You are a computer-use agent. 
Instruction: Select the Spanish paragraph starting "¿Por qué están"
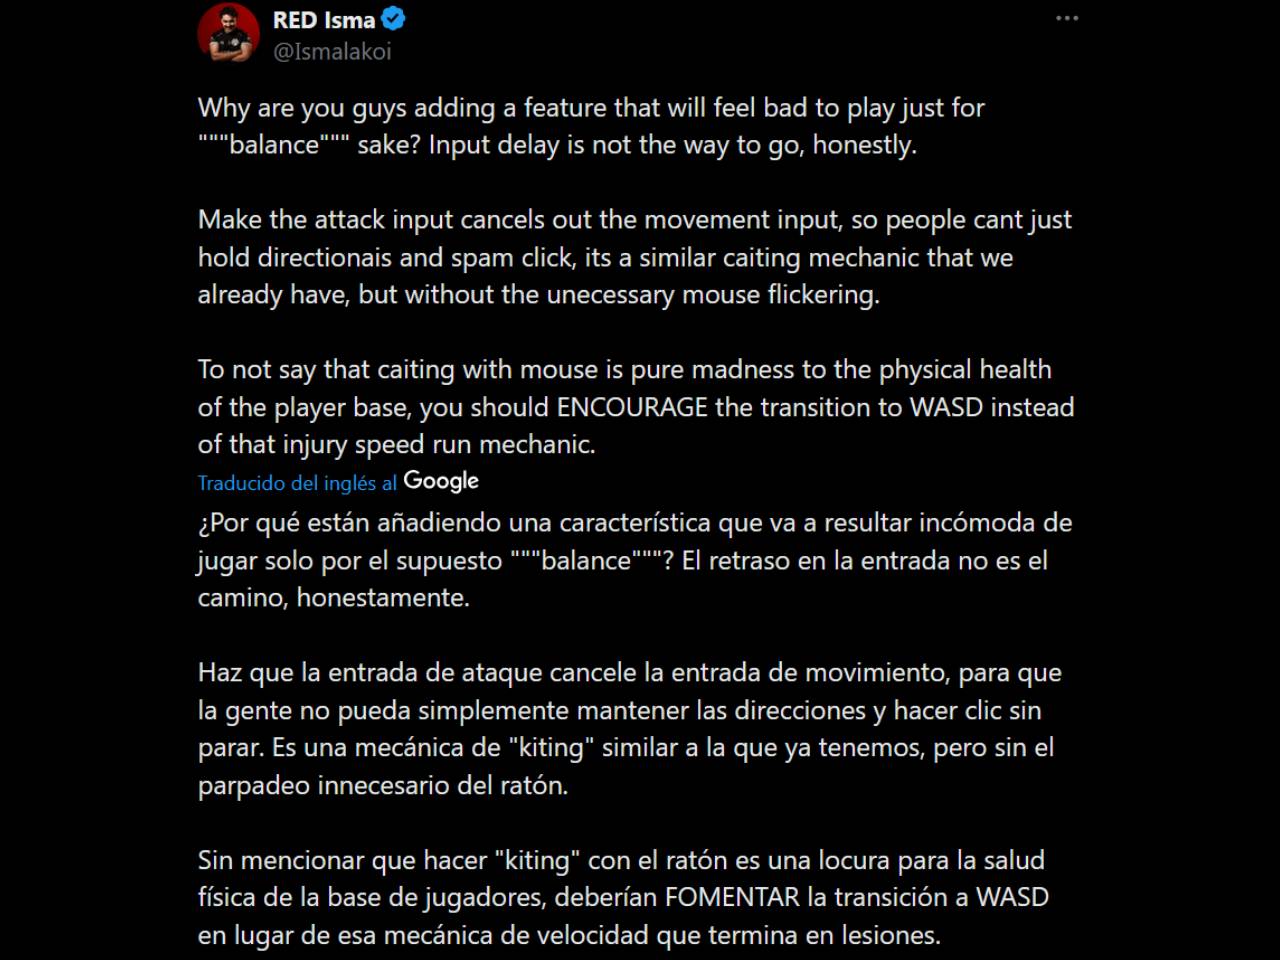pos(635,560)
